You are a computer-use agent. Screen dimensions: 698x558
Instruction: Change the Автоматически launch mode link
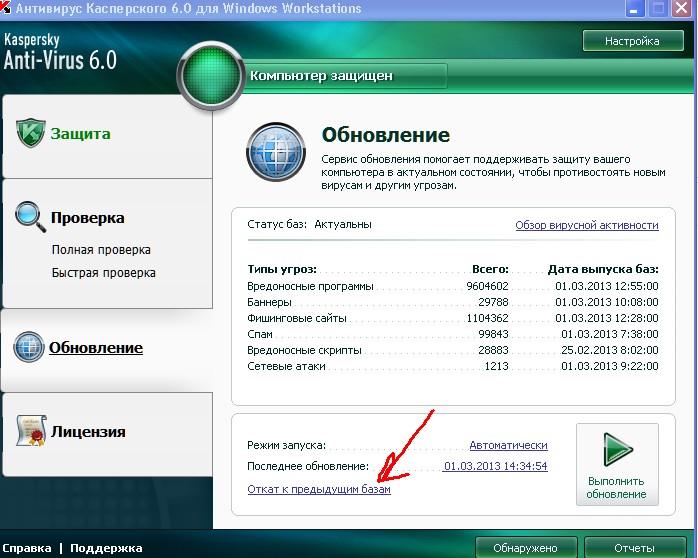point(508,445)
